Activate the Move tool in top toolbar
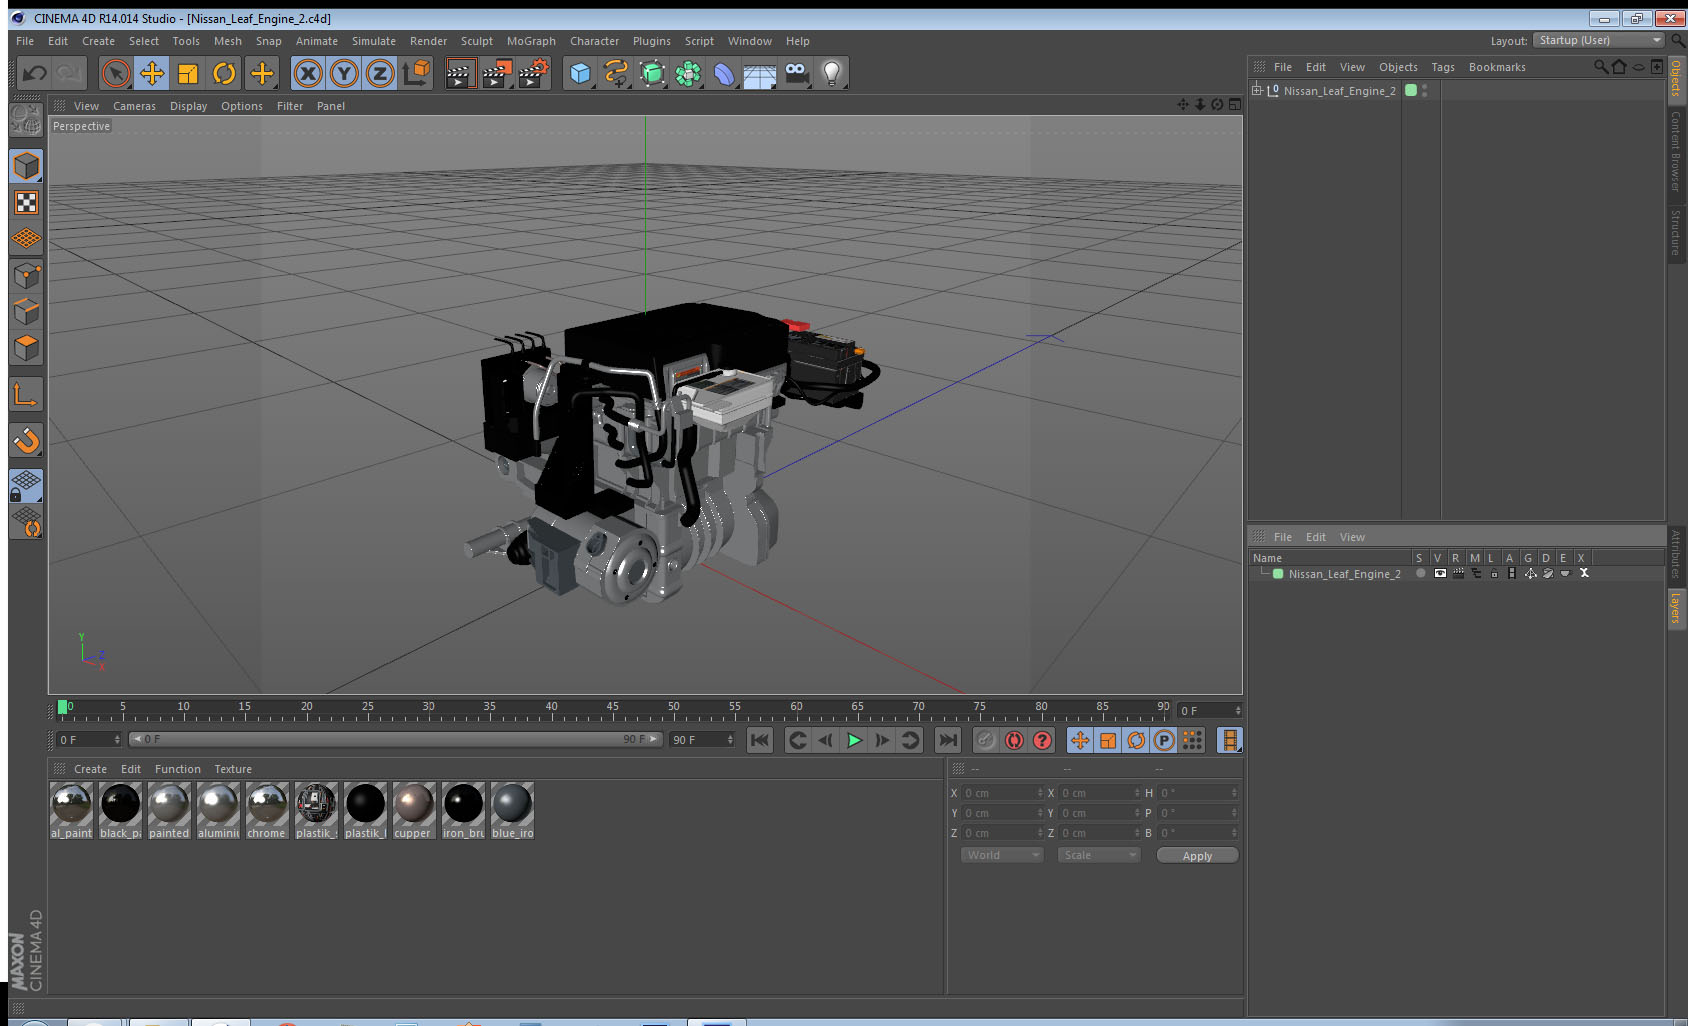The image size is (1688, 1026). 152,73
